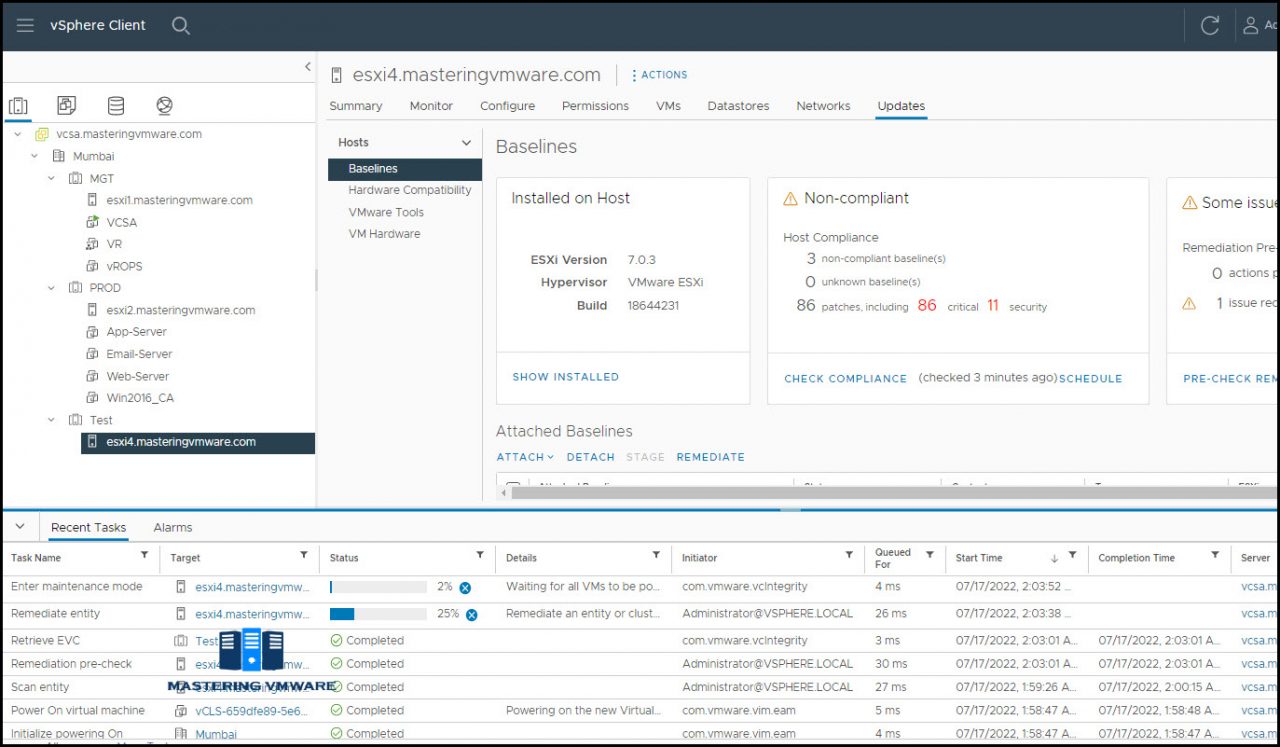The height and width of the screenshot is (747, 1280).
Task: Collapse the Mumbai datacenter node
Action: coord(32,156)
